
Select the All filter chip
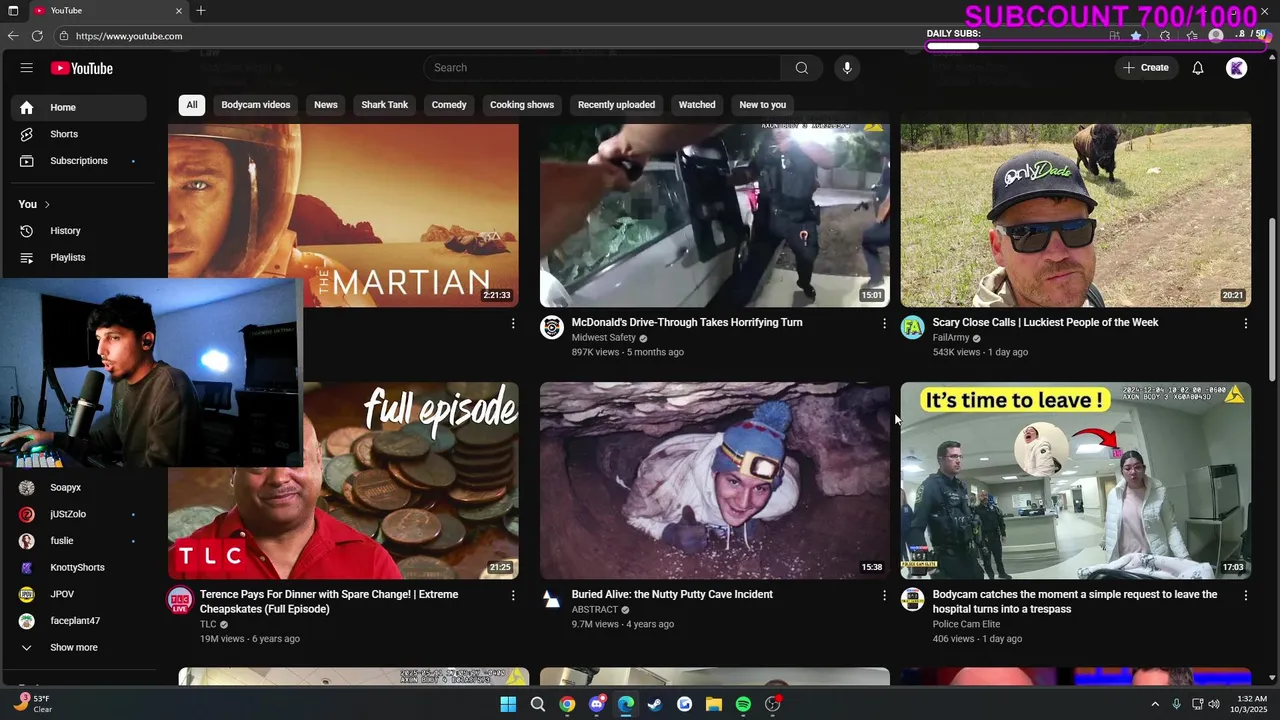pos(192,105)
